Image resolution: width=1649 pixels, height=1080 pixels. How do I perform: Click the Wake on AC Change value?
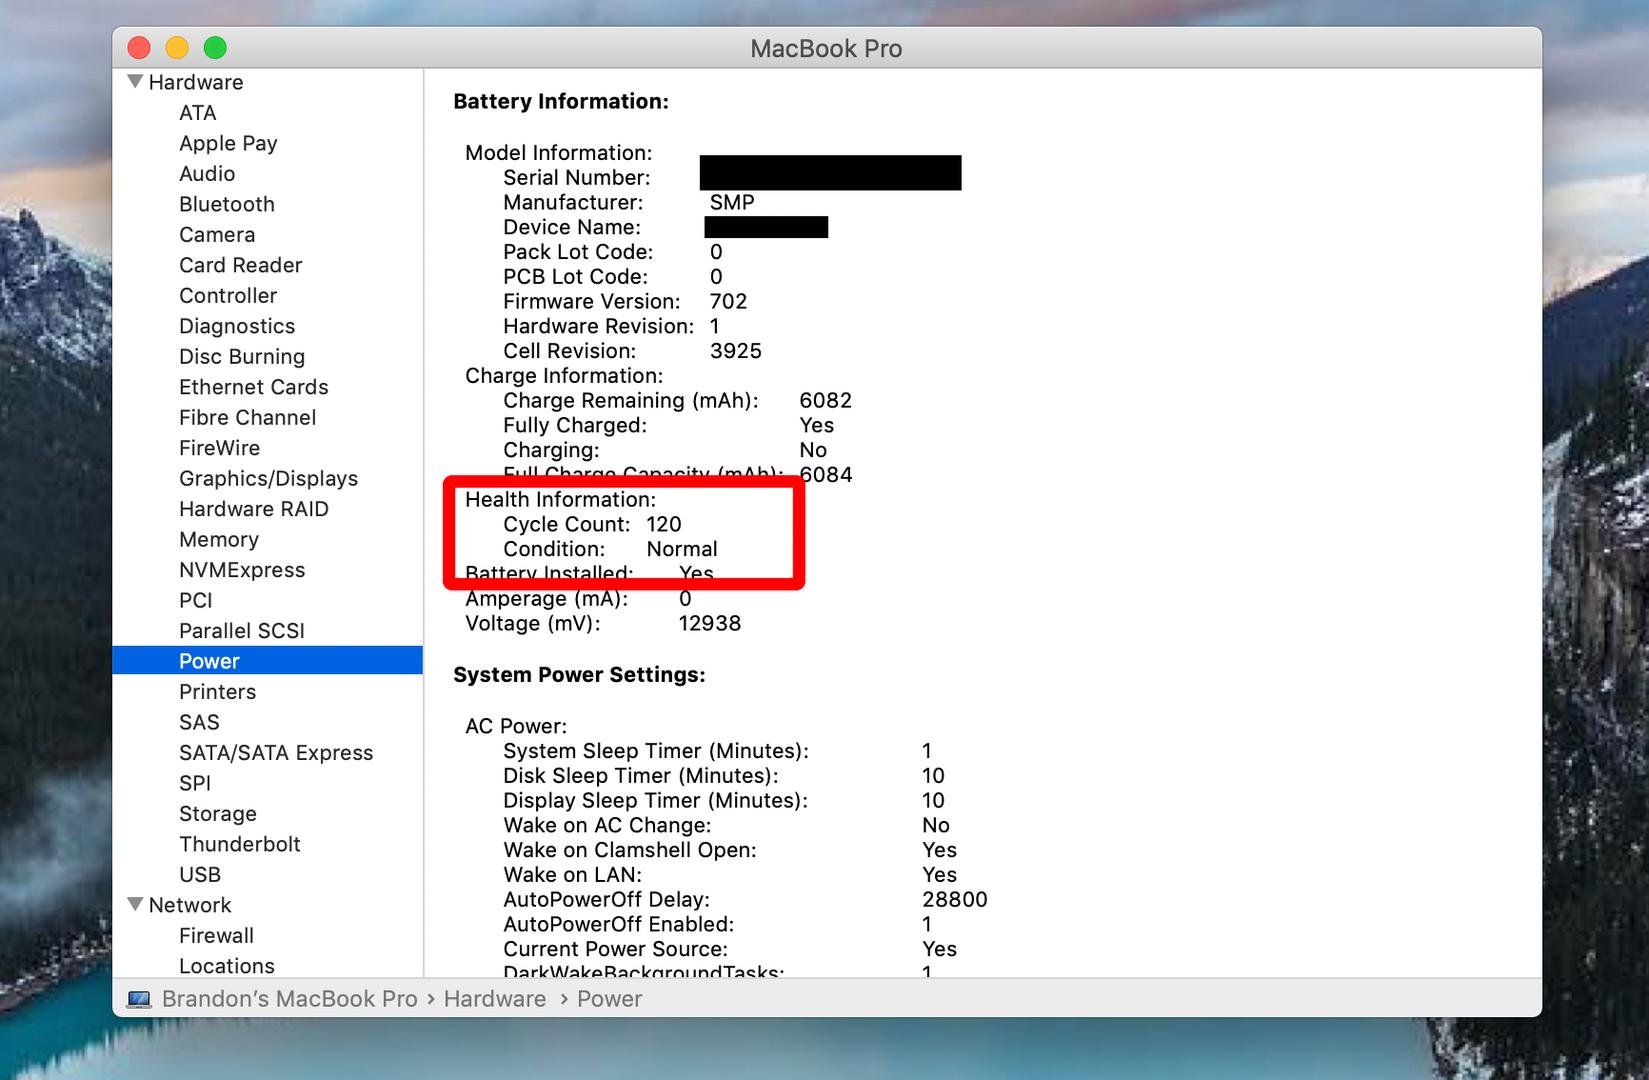[935, 825]
